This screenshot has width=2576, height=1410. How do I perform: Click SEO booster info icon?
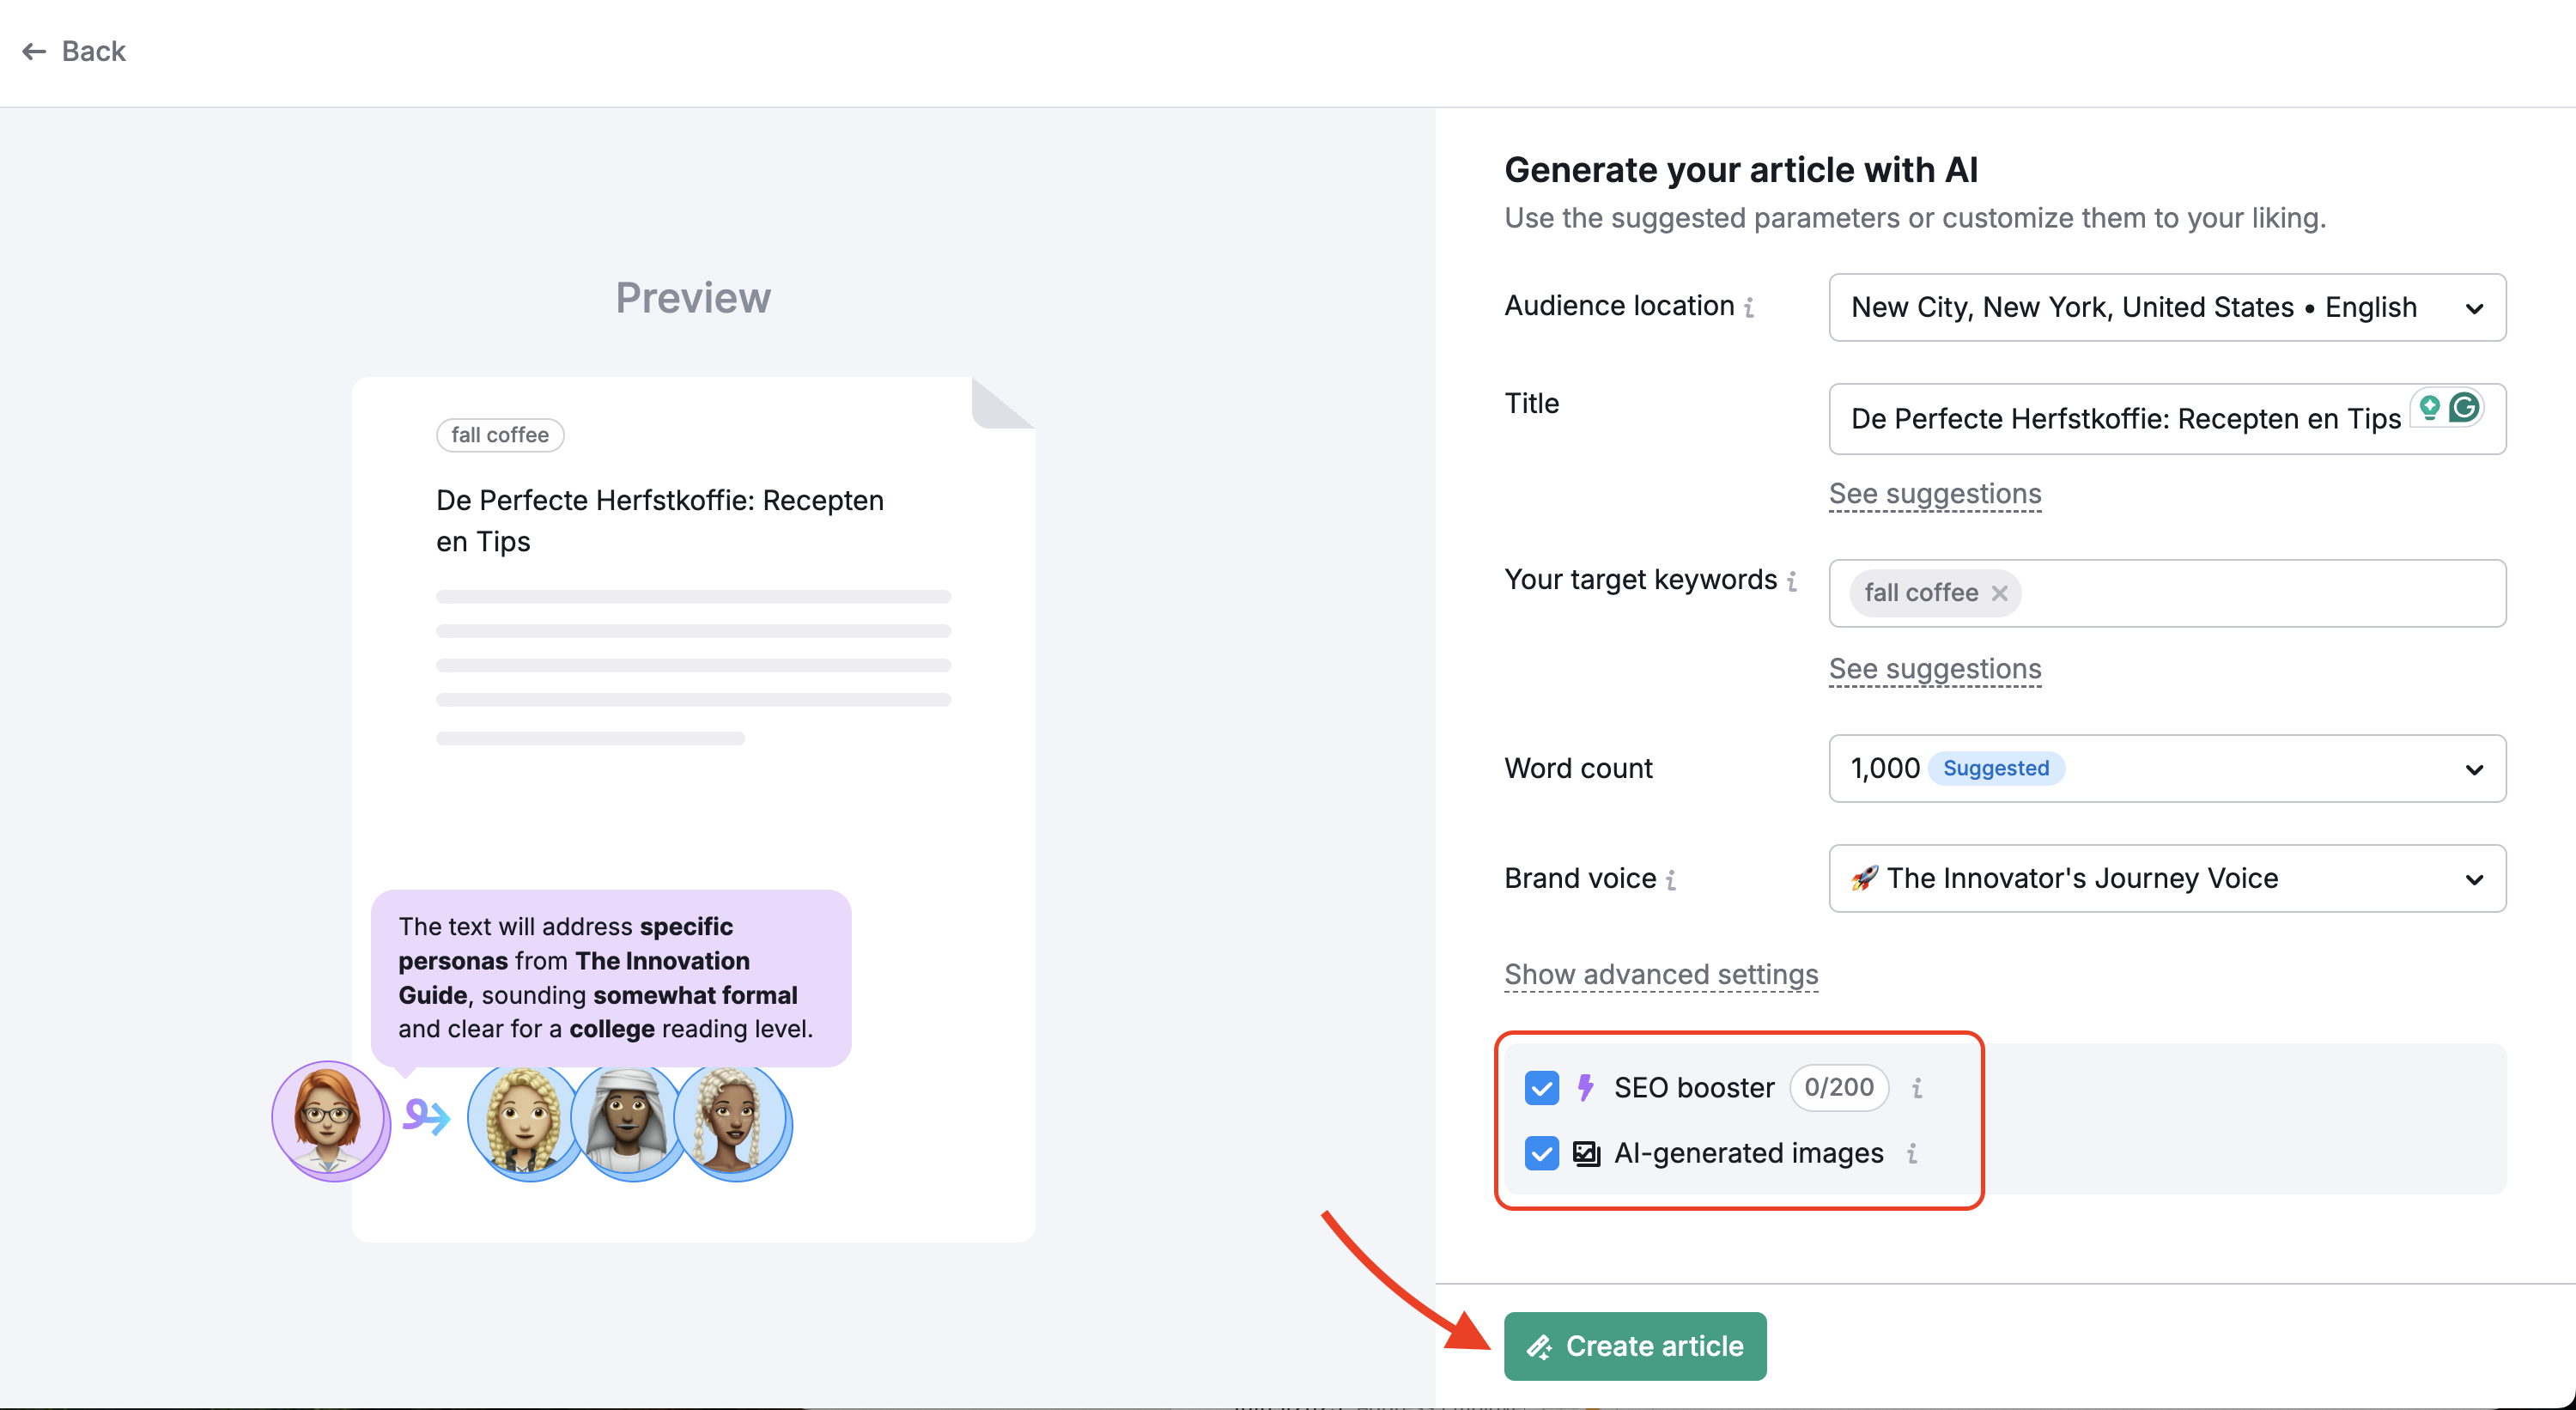1917,1088
